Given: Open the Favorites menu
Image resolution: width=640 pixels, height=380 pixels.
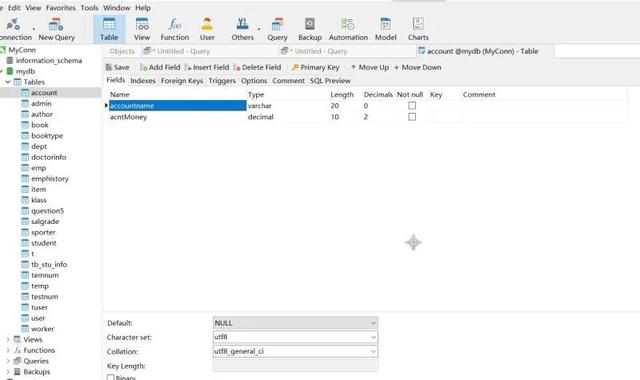Looking at the screenshot, I should coord(61,8).
